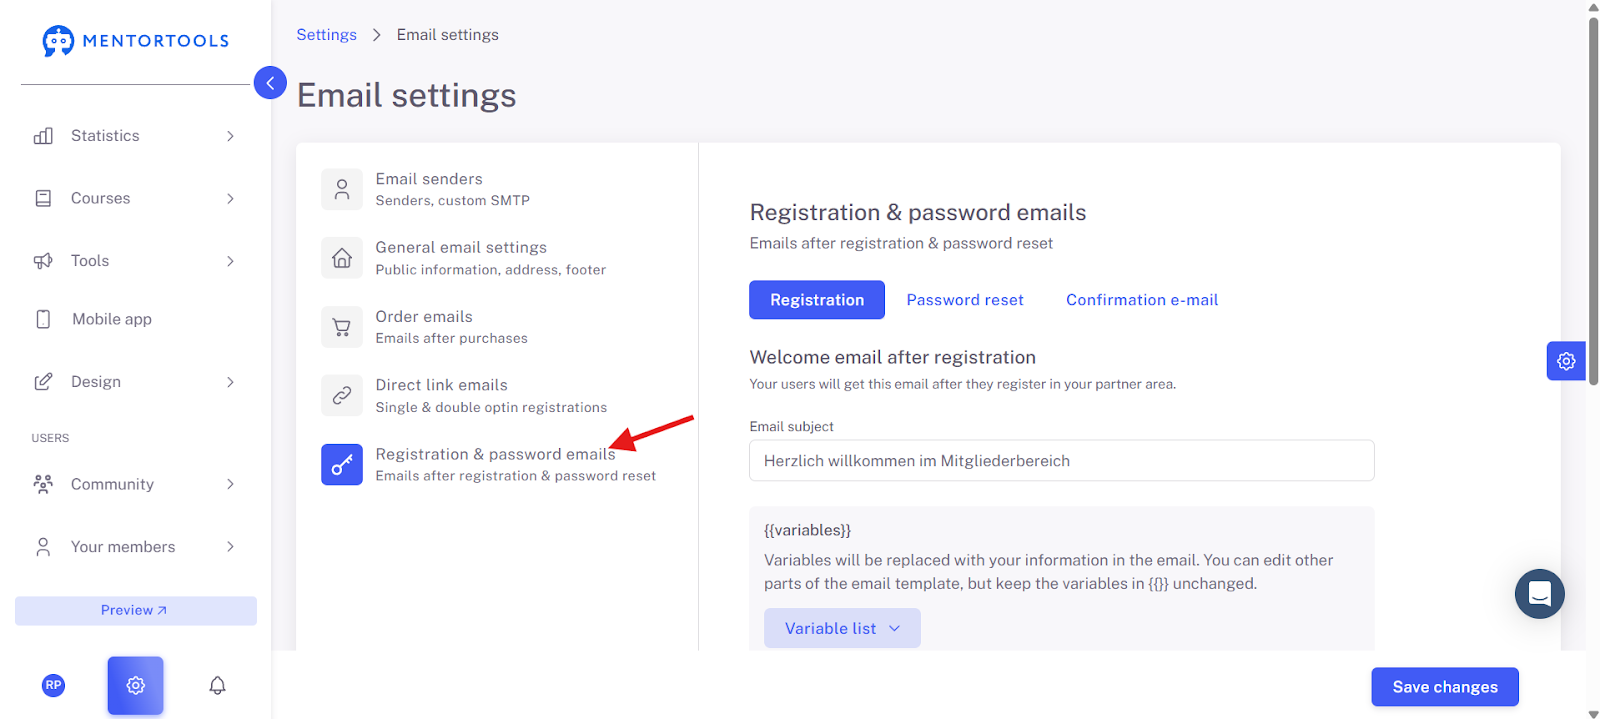Viewport: 1600px width, 719px height.
Task: Follow the Settings breadcrumb link
Action: [326, 35]
